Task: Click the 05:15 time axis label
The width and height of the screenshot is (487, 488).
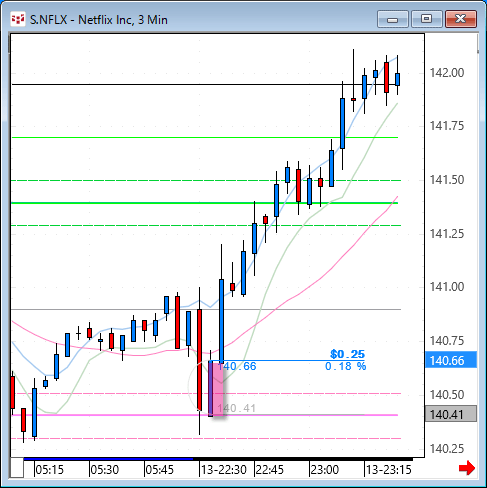Action: tap(50, 470)
